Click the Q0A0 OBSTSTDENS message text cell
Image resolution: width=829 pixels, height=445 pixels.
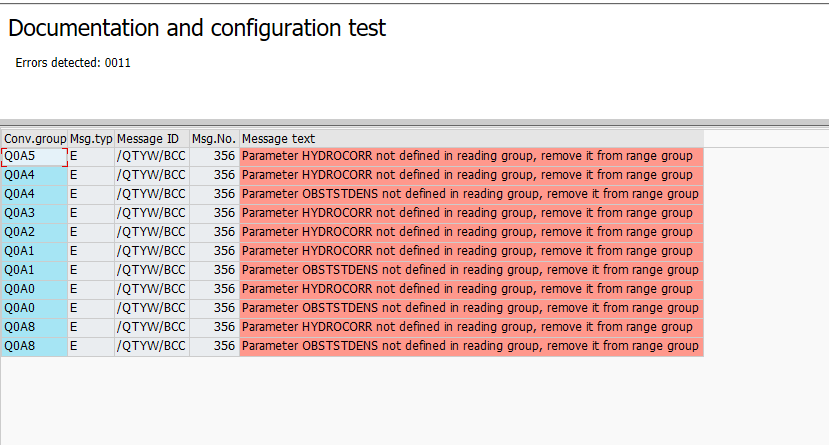tap(471, 309)
